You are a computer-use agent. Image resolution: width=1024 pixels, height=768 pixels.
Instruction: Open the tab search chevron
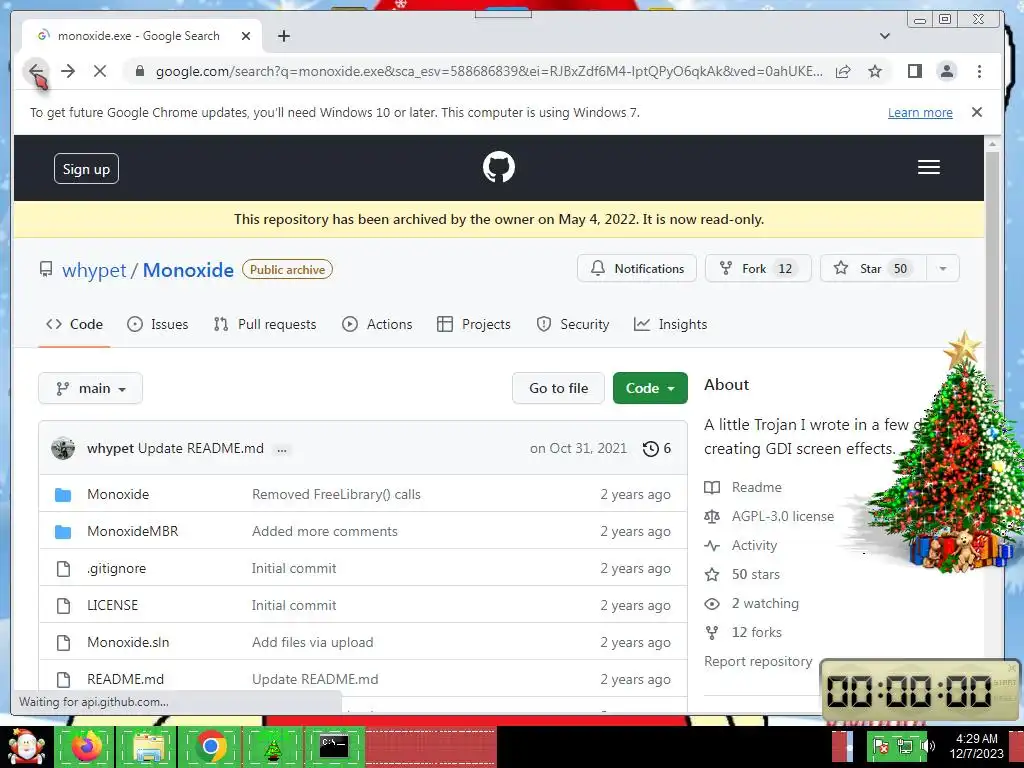click(x=885, y=36)
